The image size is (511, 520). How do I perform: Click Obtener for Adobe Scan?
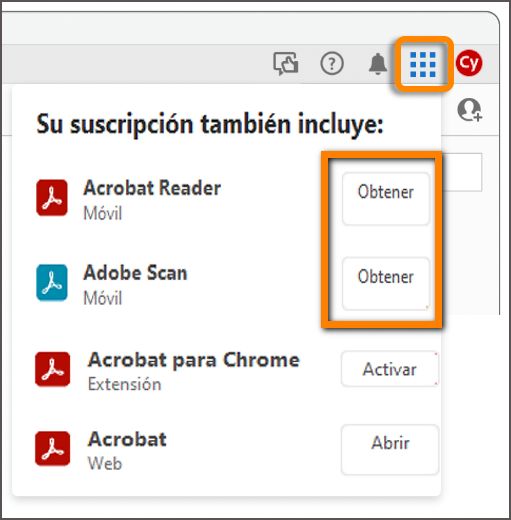point(386,284)
